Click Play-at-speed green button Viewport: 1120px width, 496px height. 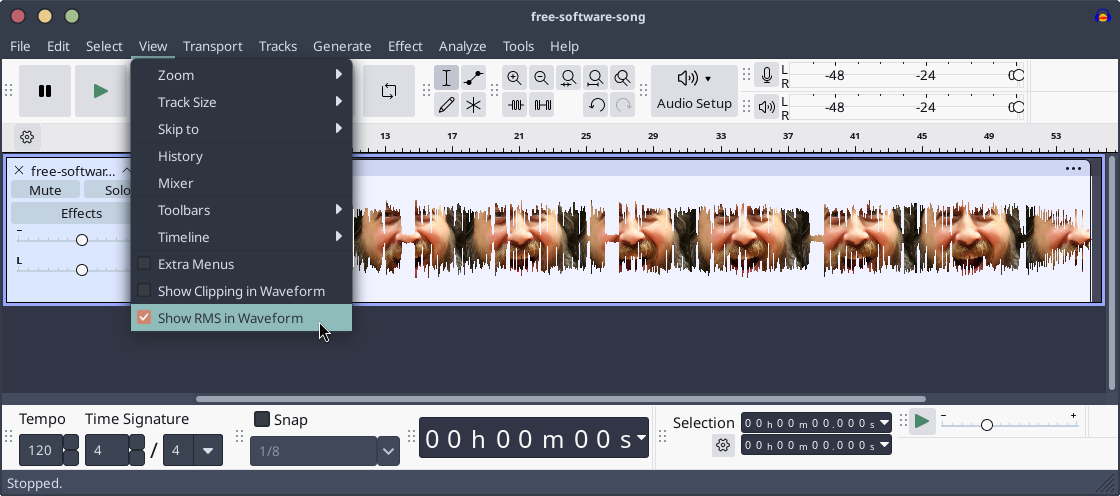point(922,422)
